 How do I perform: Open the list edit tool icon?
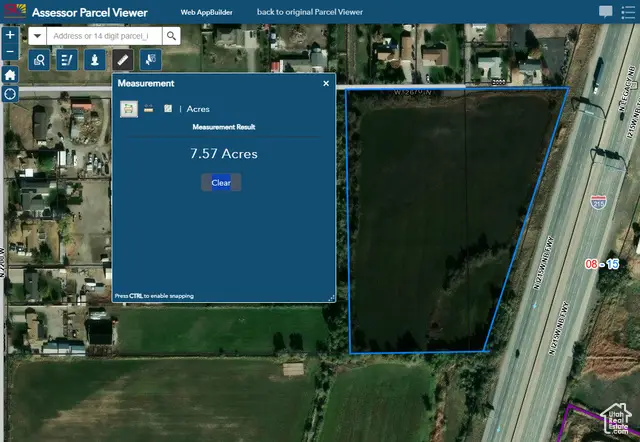click(x=67, y=60)
